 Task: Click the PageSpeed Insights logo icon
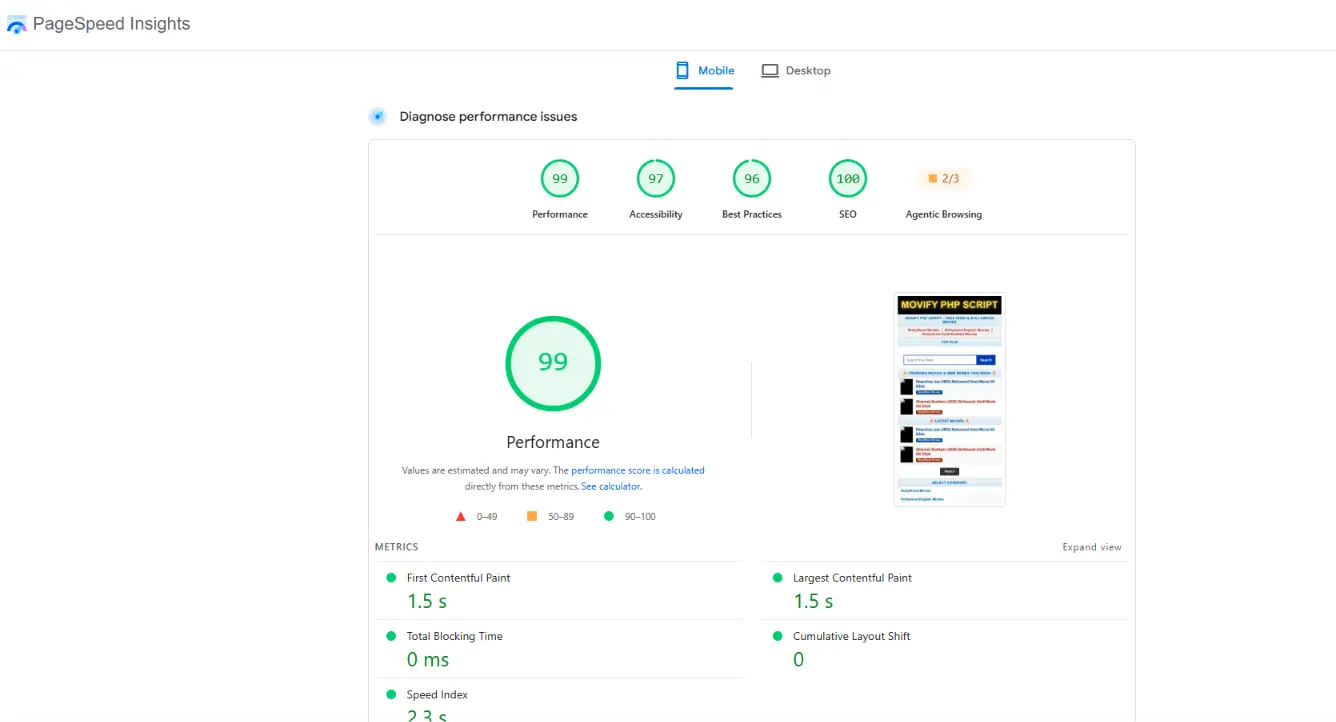tap(16, 24)
